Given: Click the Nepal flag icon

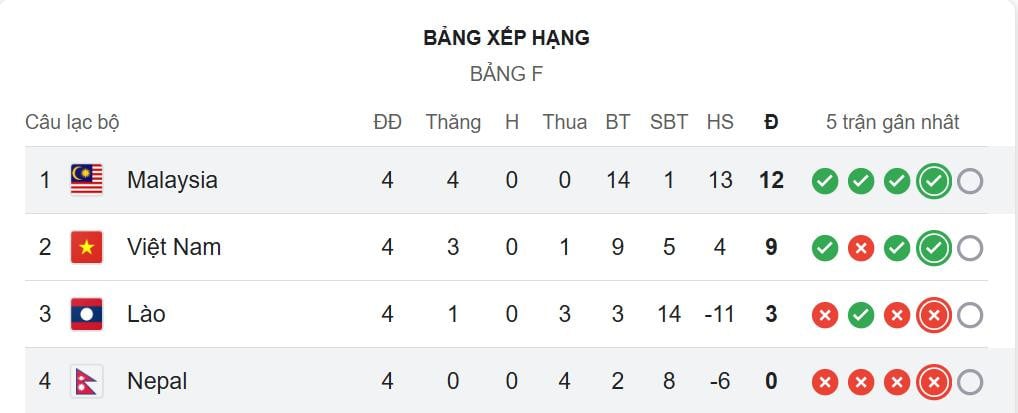Looking at the screenshot, I should click(x=86, y=381).
